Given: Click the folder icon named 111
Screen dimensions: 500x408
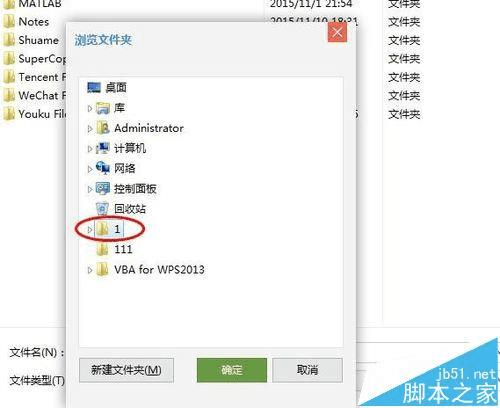Looking at the screenshot, I should click(102, 249).
